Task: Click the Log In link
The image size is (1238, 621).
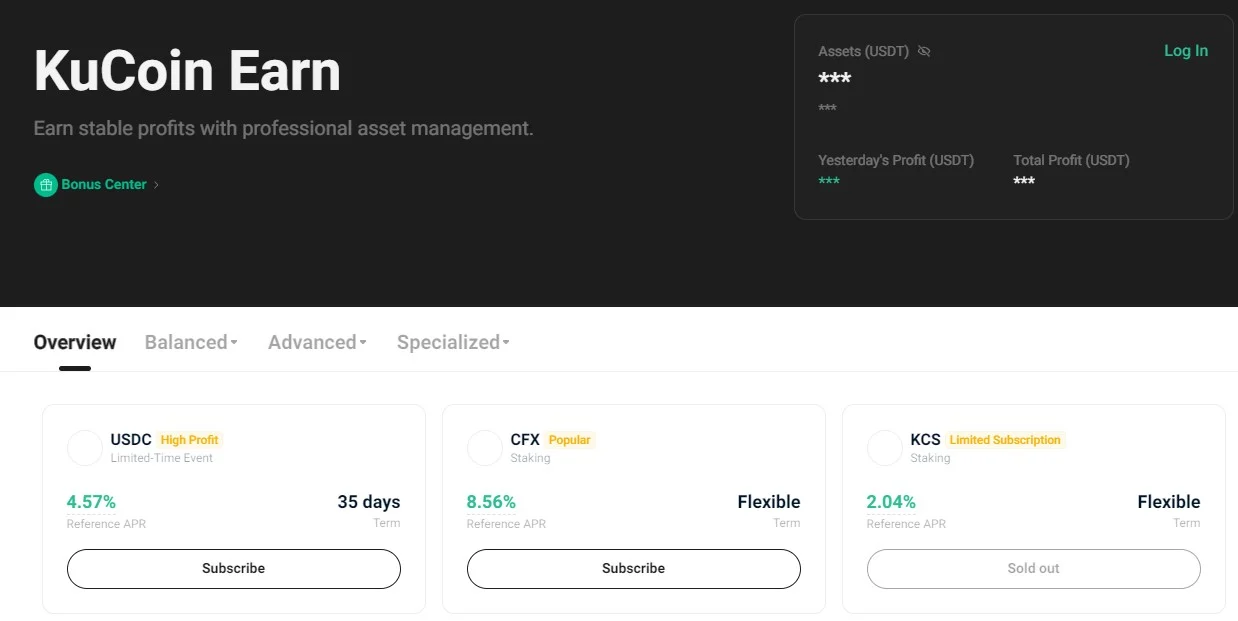Action: [1186, 51]
